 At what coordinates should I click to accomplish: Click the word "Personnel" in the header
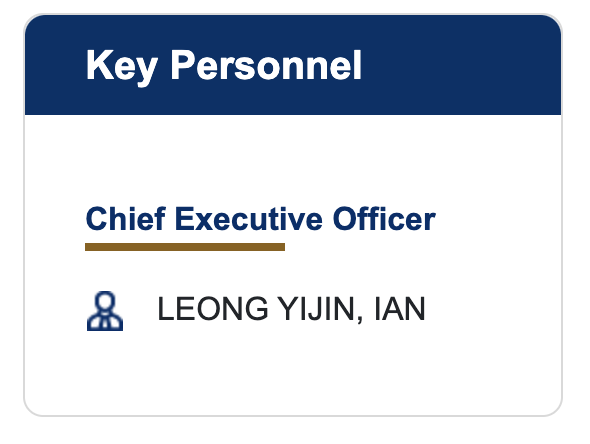click(x=266, y=65)
